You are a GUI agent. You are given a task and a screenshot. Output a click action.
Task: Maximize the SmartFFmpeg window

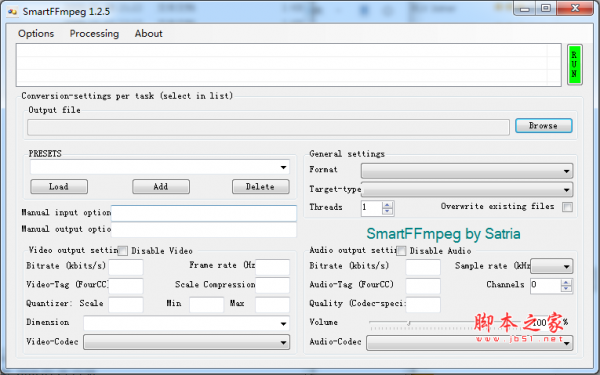tap(546, 8)
